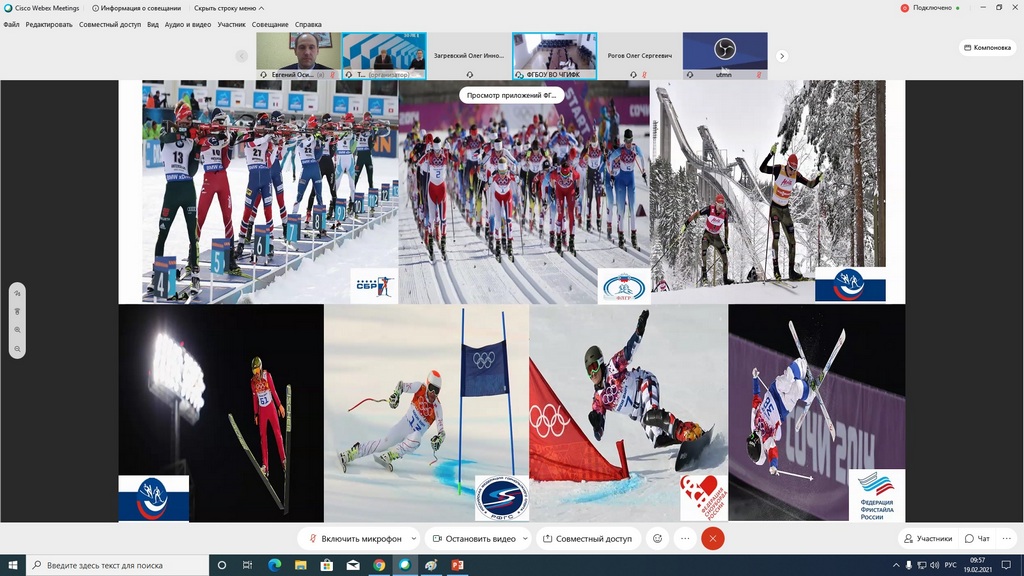Image resolution: width=1024 pixels, height=576 pixels.
Task: Open the Чат chat panel
Action: pos(978,538)
